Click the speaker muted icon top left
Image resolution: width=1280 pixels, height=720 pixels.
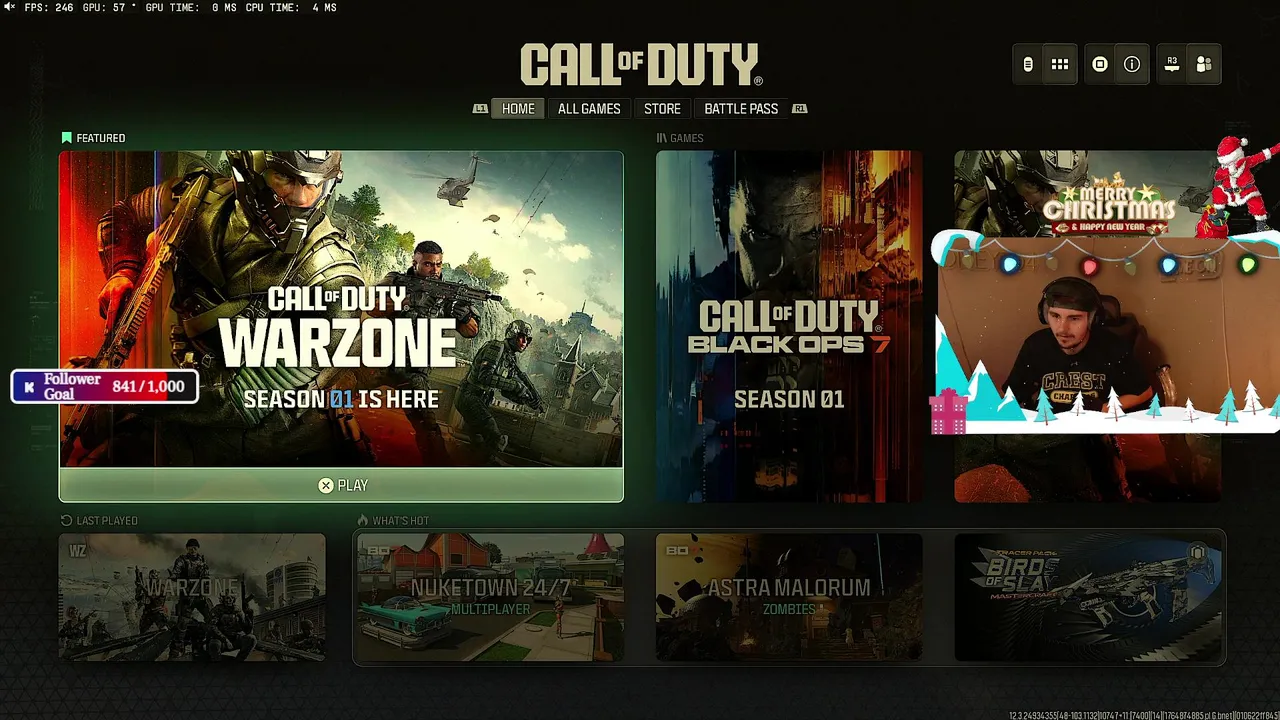click(10, 7)
